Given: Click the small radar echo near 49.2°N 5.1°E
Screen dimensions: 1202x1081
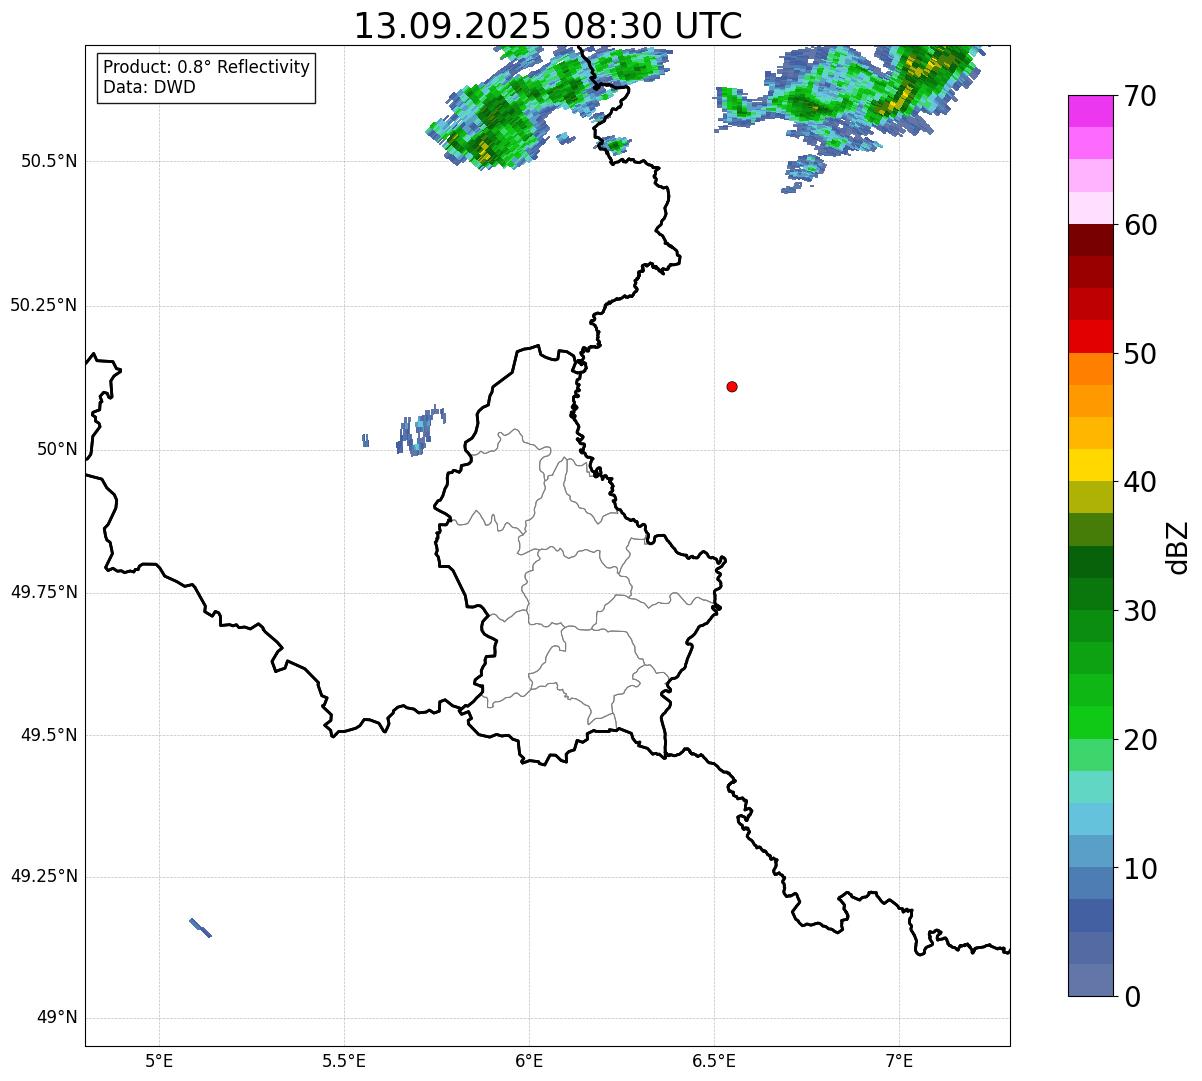Looking at the screenshot, I should point(200,927).
